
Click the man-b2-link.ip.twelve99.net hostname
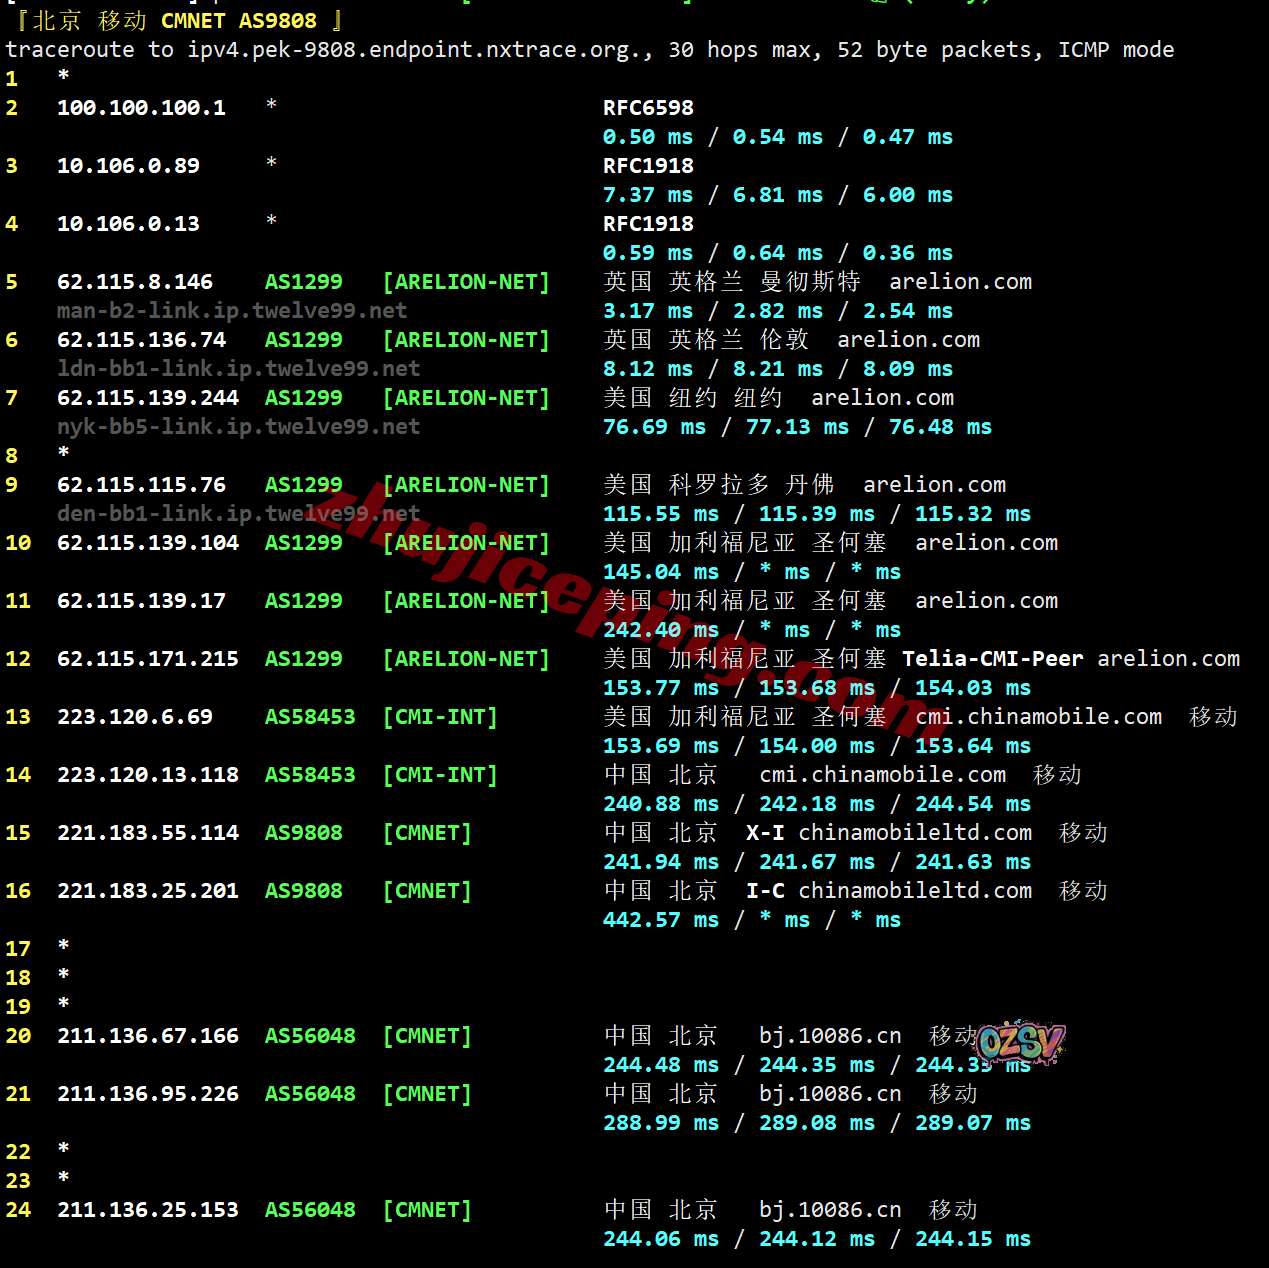232,311
